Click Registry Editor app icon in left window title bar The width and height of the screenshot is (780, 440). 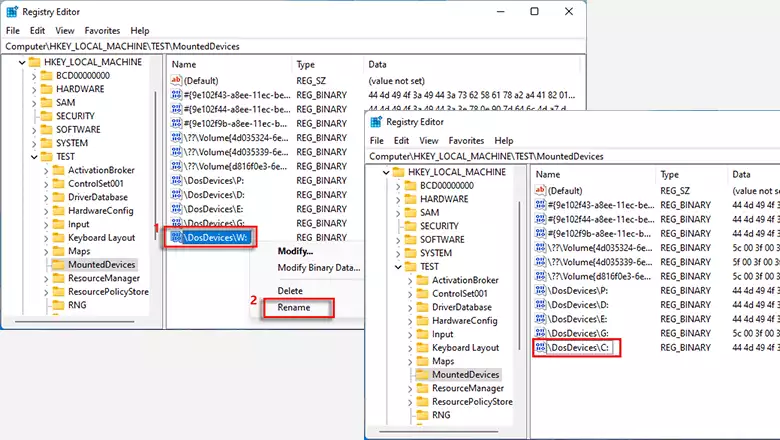point(13,11)
